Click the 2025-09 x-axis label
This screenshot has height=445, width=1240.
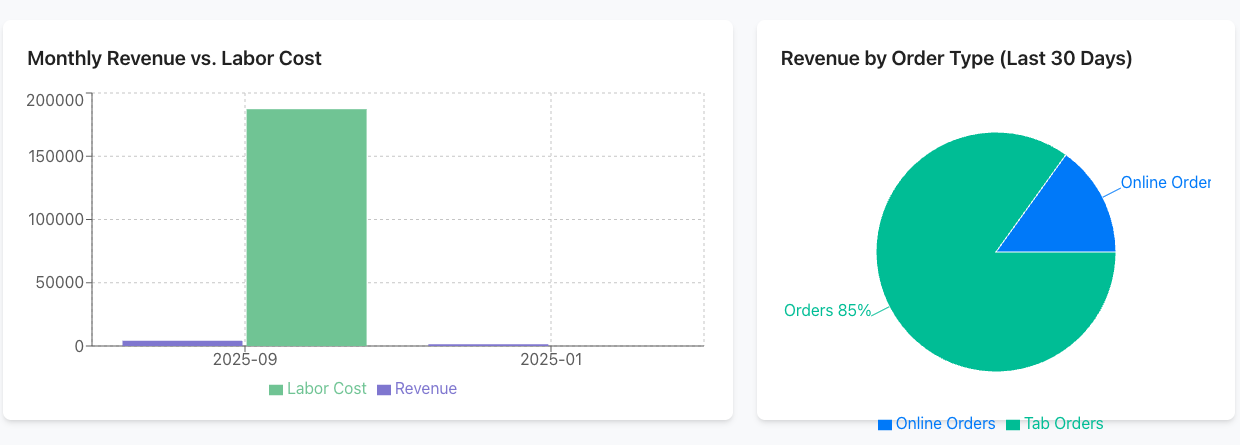tap(244, 360)
